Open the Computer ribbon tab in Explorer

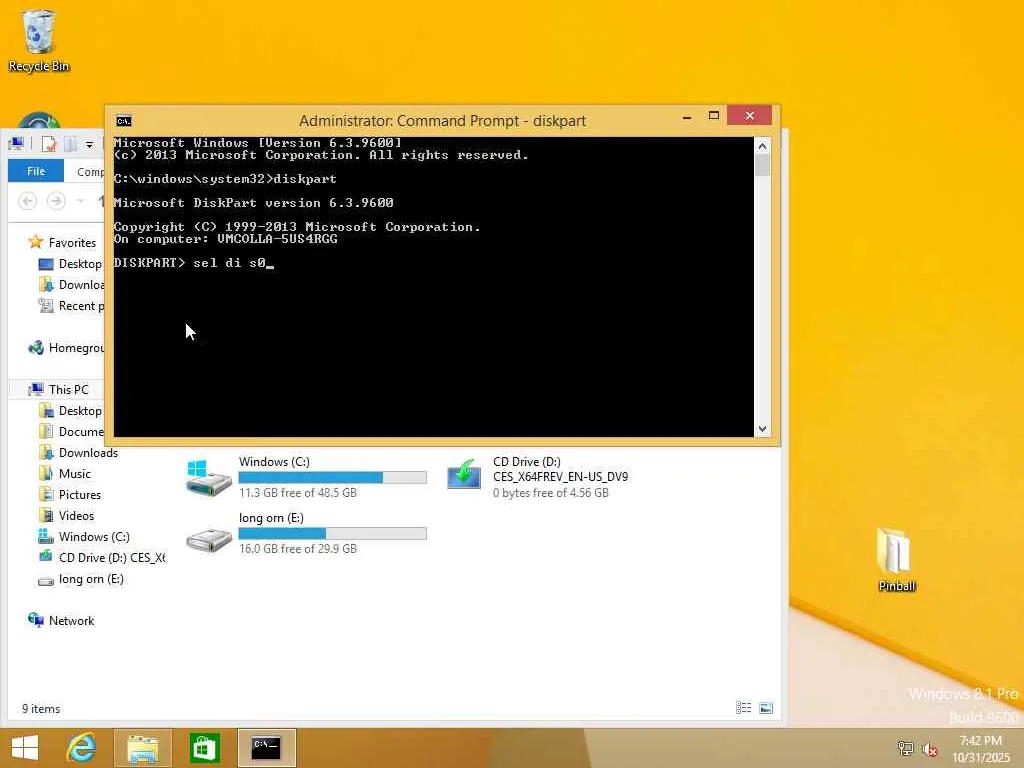pyautogui.click(x=90, y=172)
